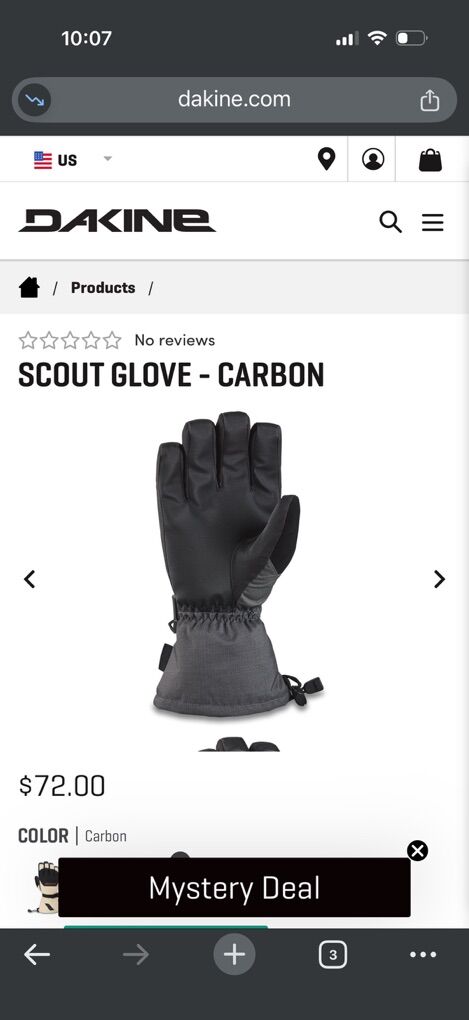
Task: Select the tan glove color swatch
Action: click(x=44, y=887)
